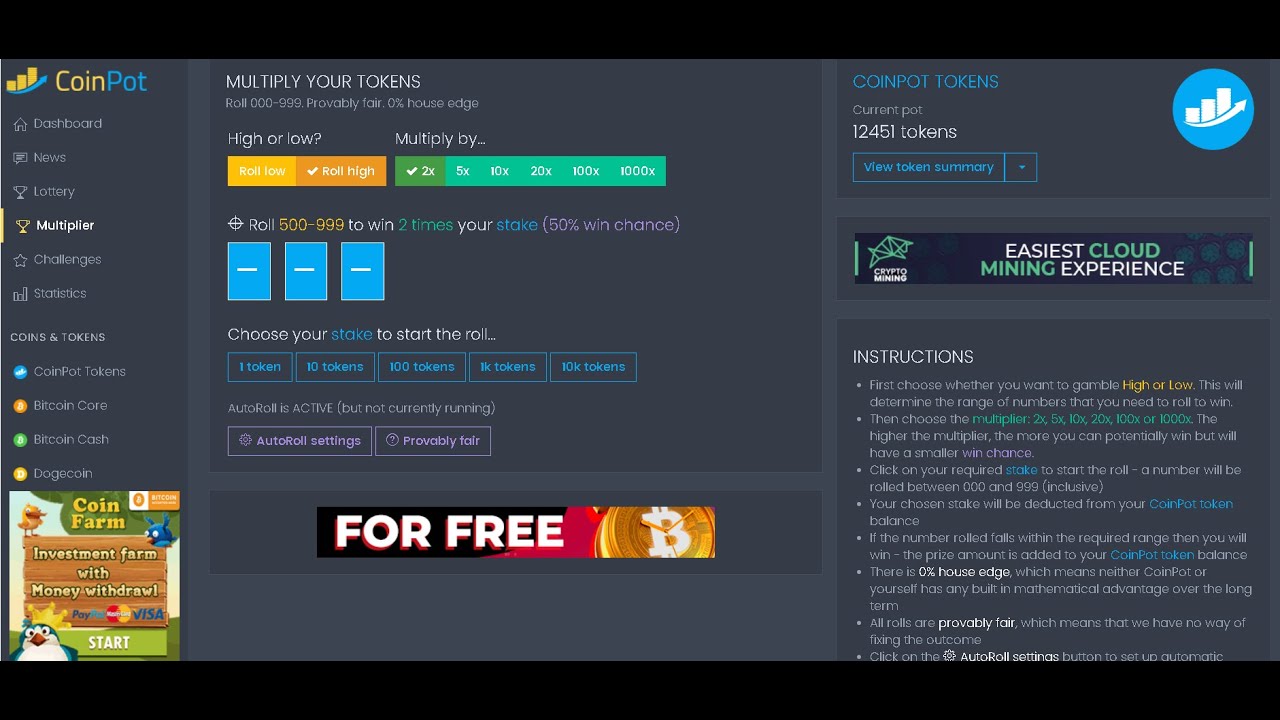This screenshot has height=720, width=1280.
Task: Choose the Roll high option
Action: click(341, 171)
